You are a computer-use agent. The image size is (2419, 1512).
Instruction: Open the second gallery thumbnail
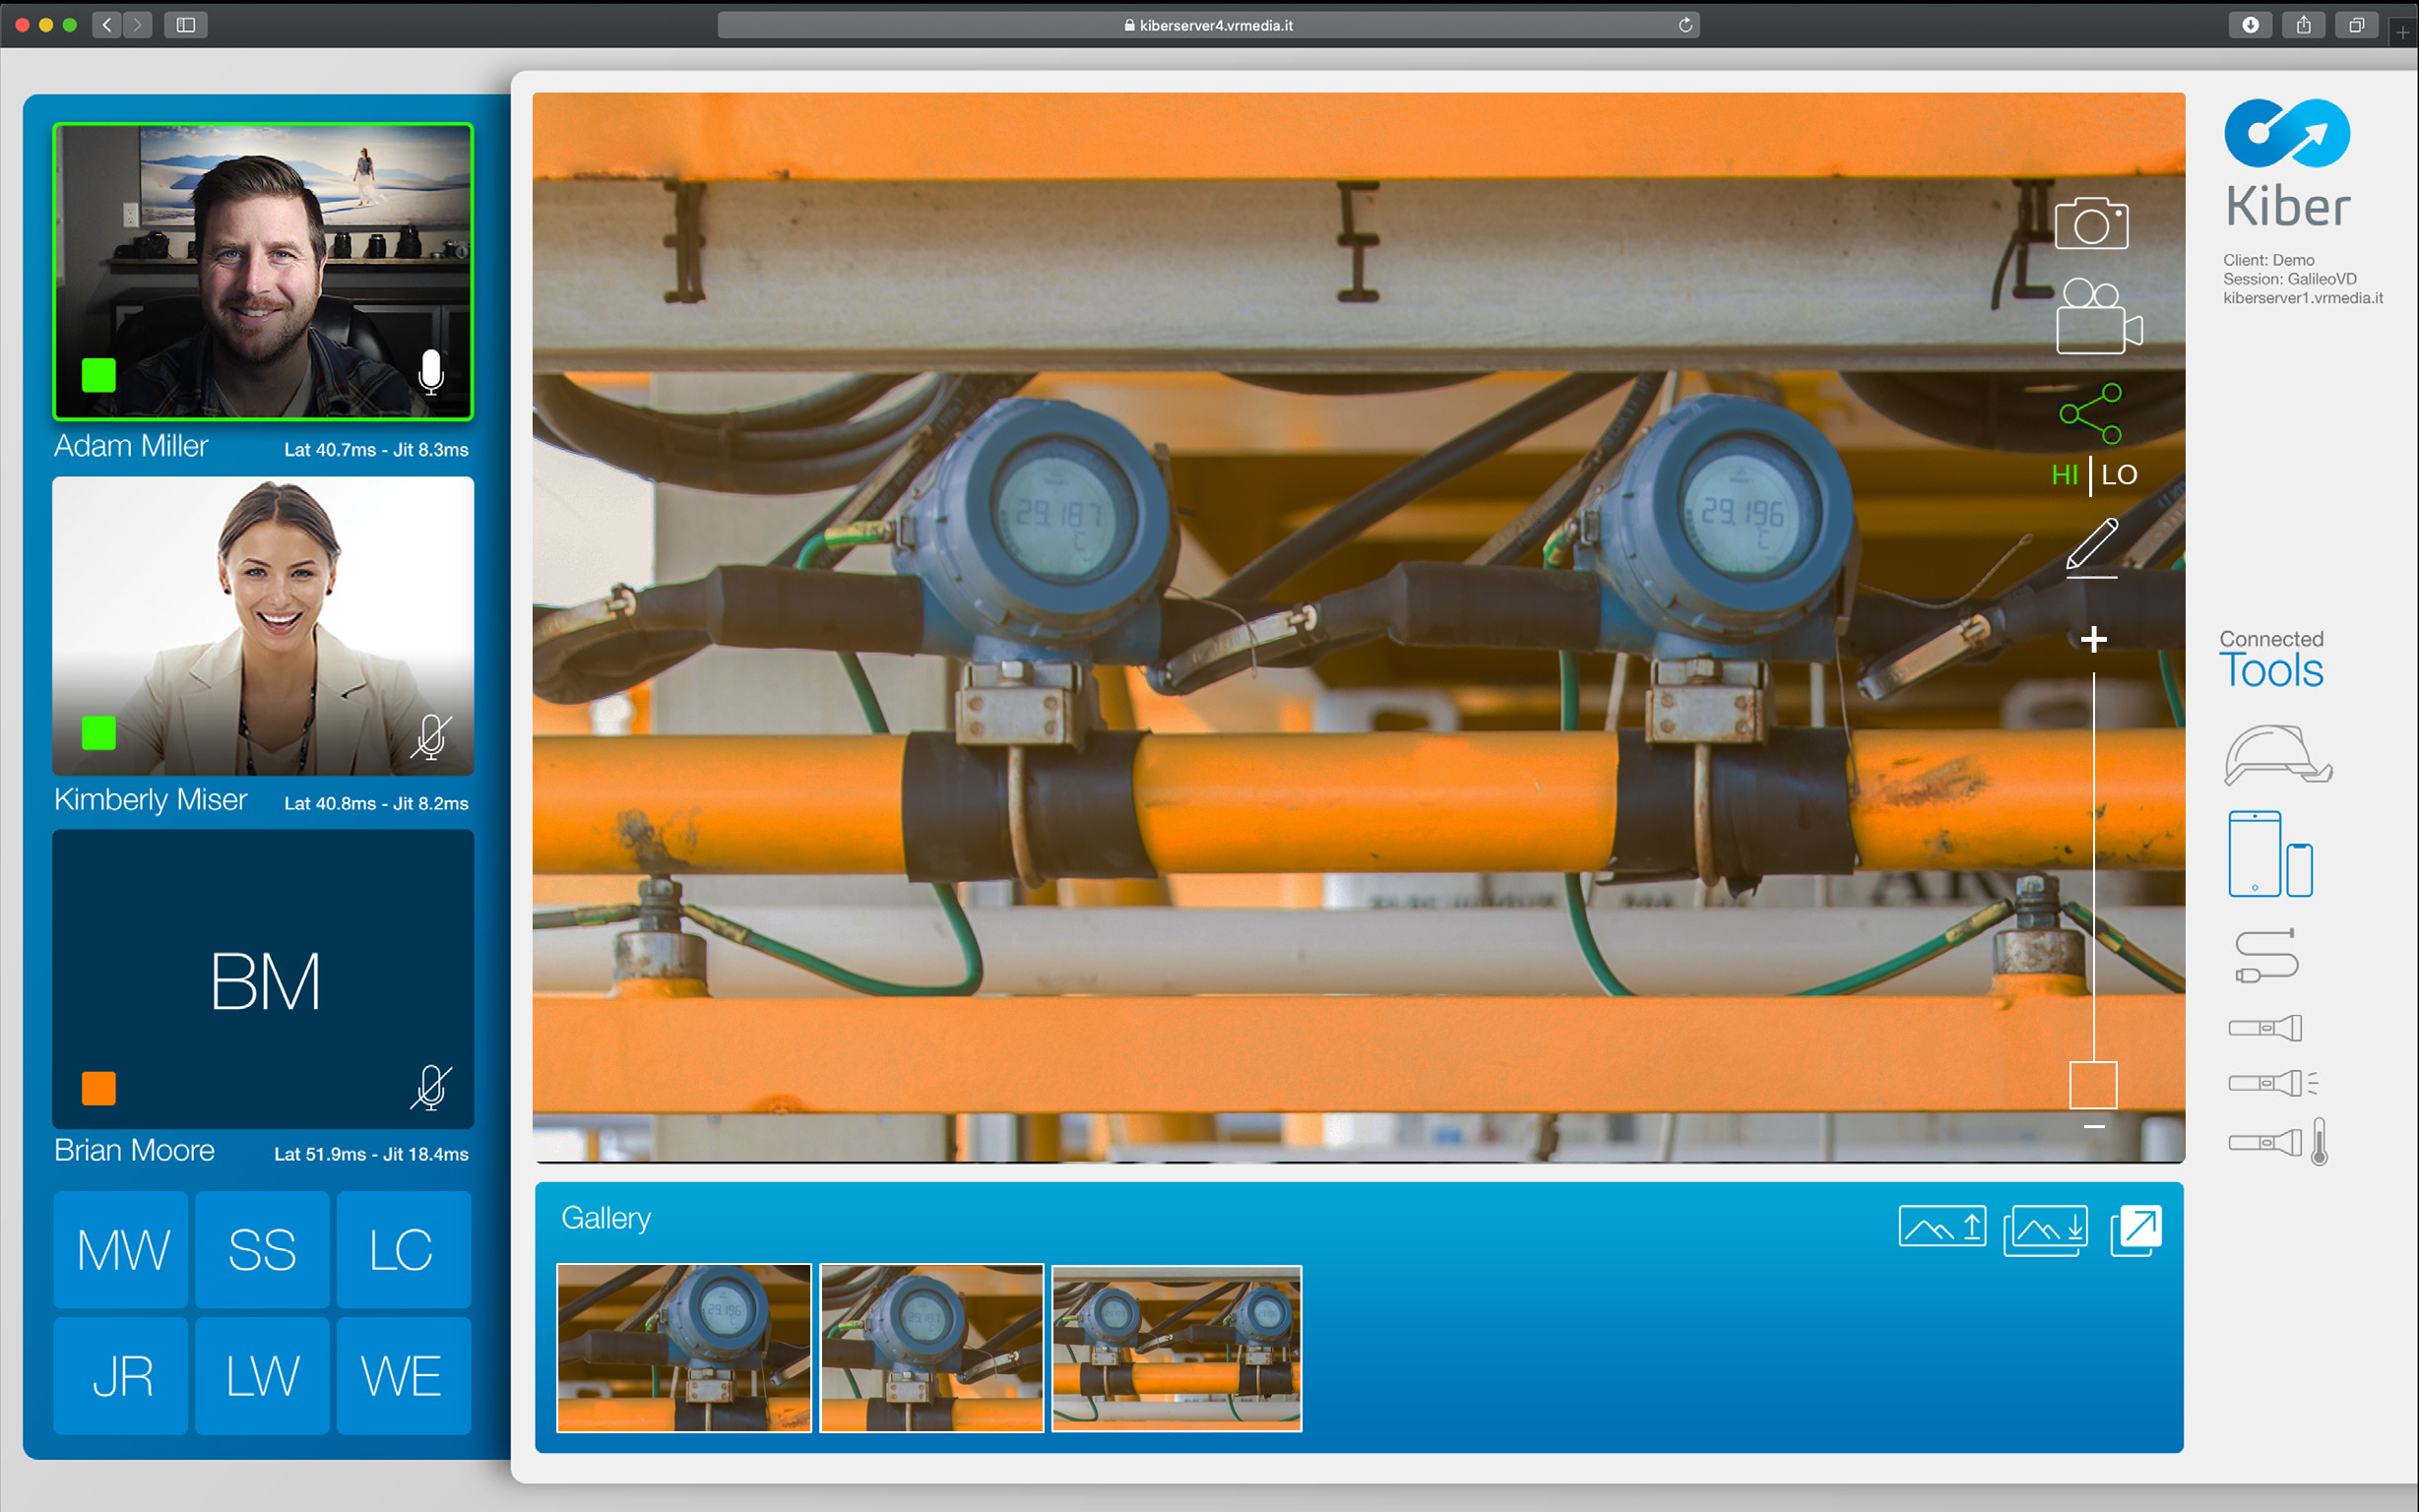click(931, 1348)
